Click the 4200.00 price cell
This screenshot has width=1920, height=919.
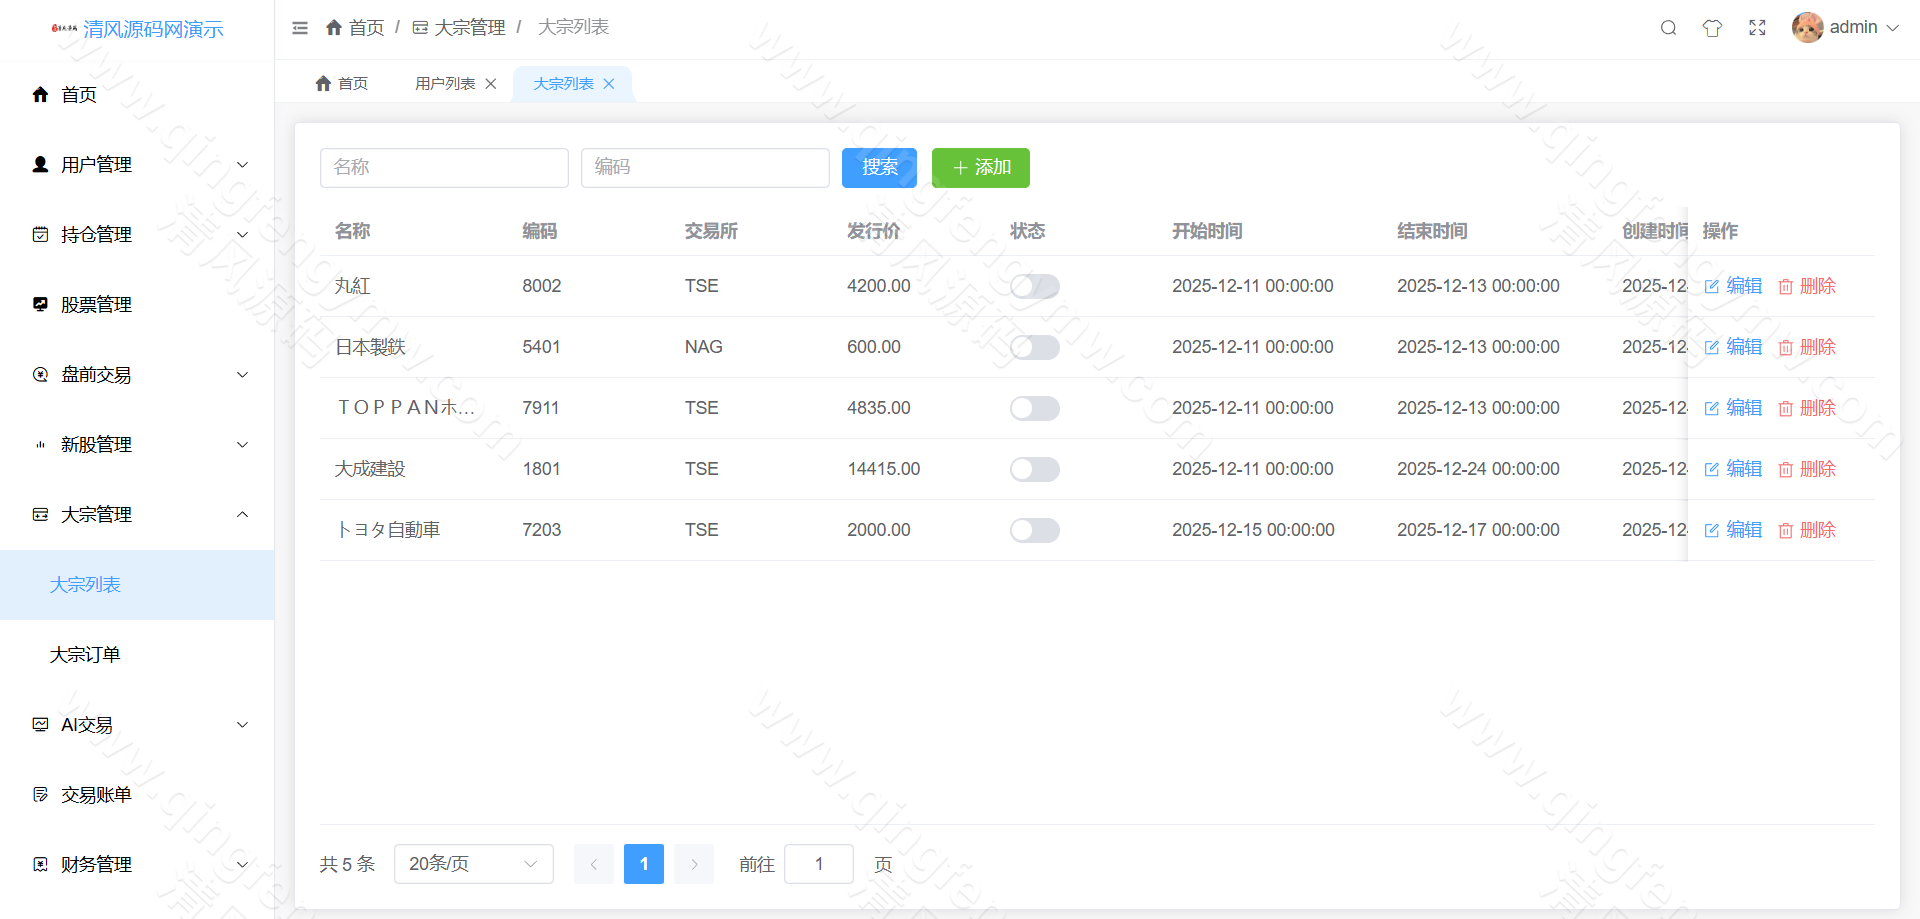[x=879, y=287]
